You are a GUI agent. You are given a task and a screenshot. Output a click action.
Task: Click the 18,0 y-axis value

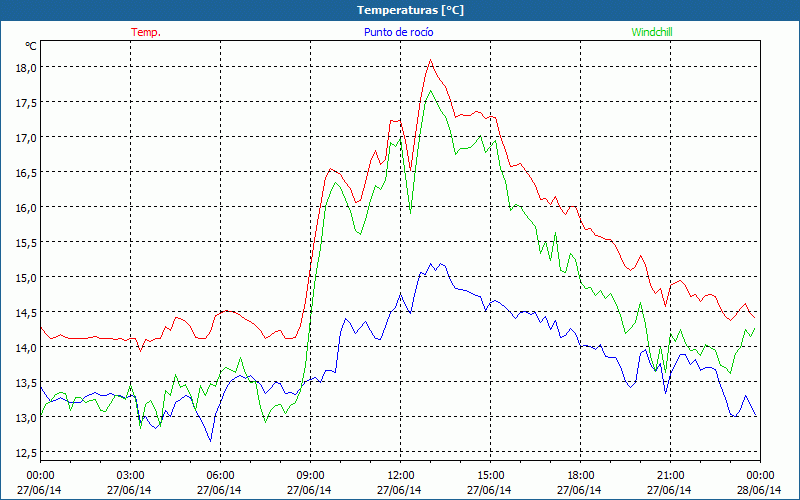[x=26, y=68]
